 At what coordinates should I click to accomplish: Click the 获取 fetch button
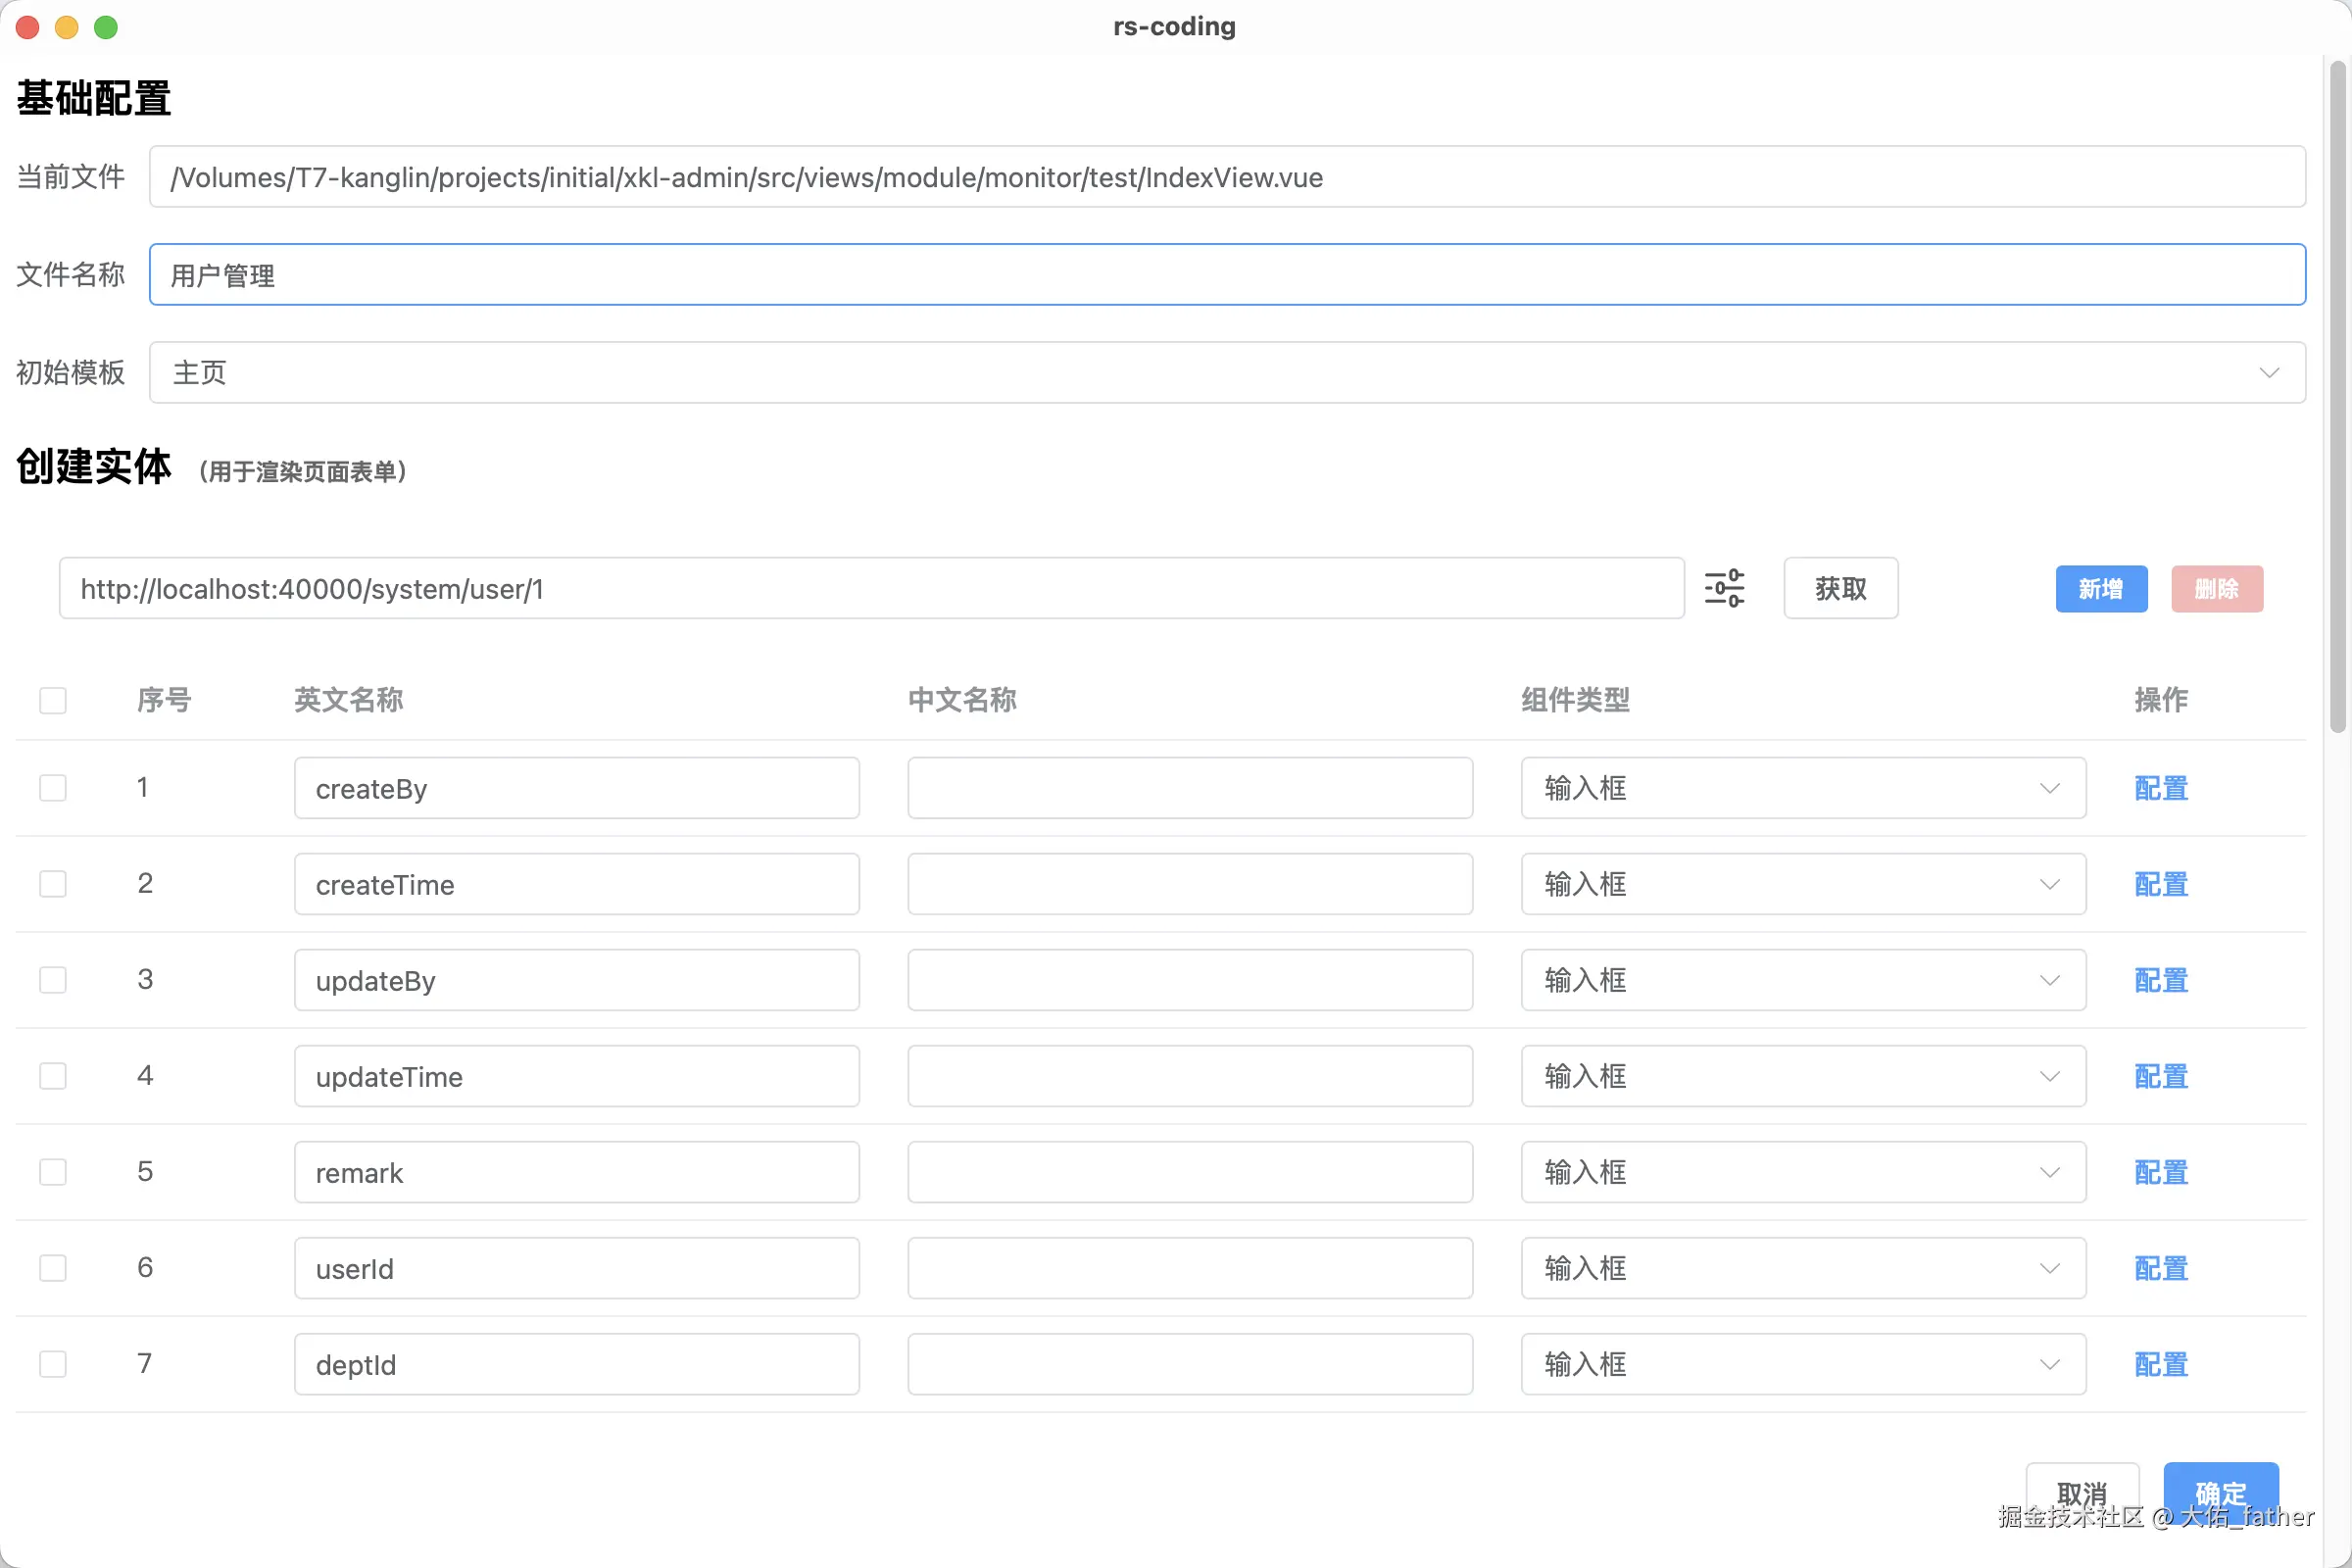pyautogui.click(x=1840, y=588)
